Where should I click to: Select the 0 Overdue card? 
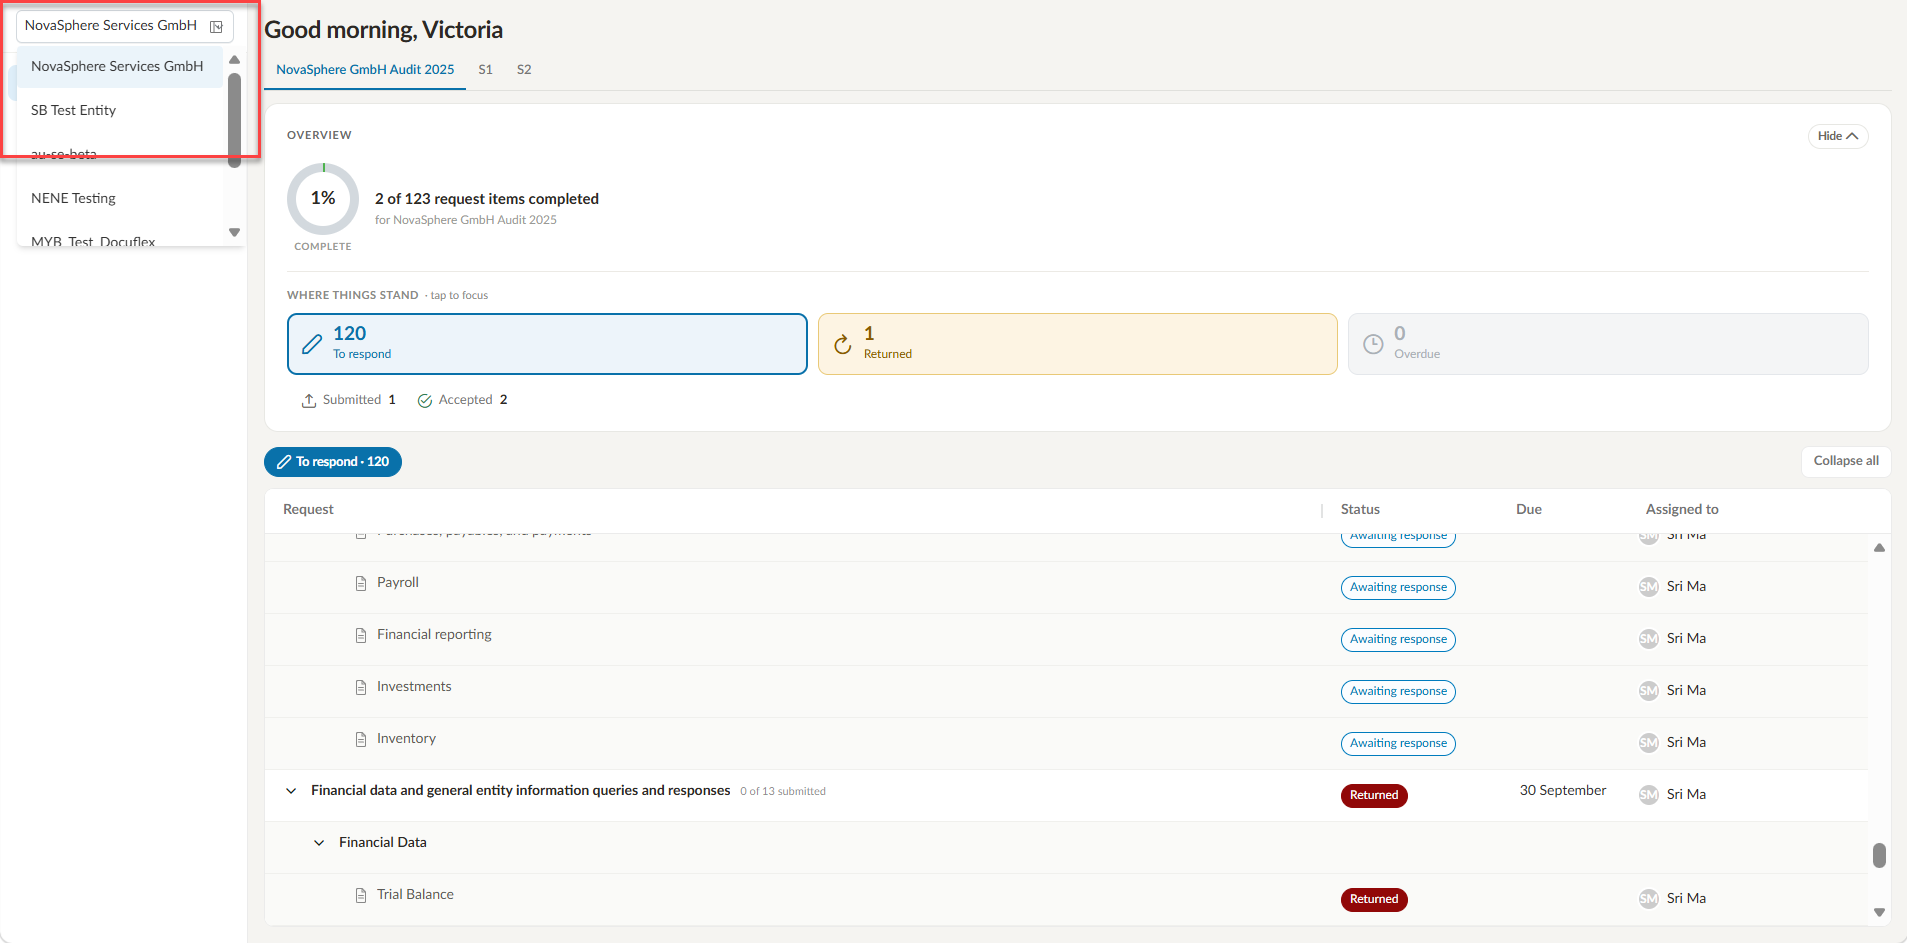pos(1608,344)
